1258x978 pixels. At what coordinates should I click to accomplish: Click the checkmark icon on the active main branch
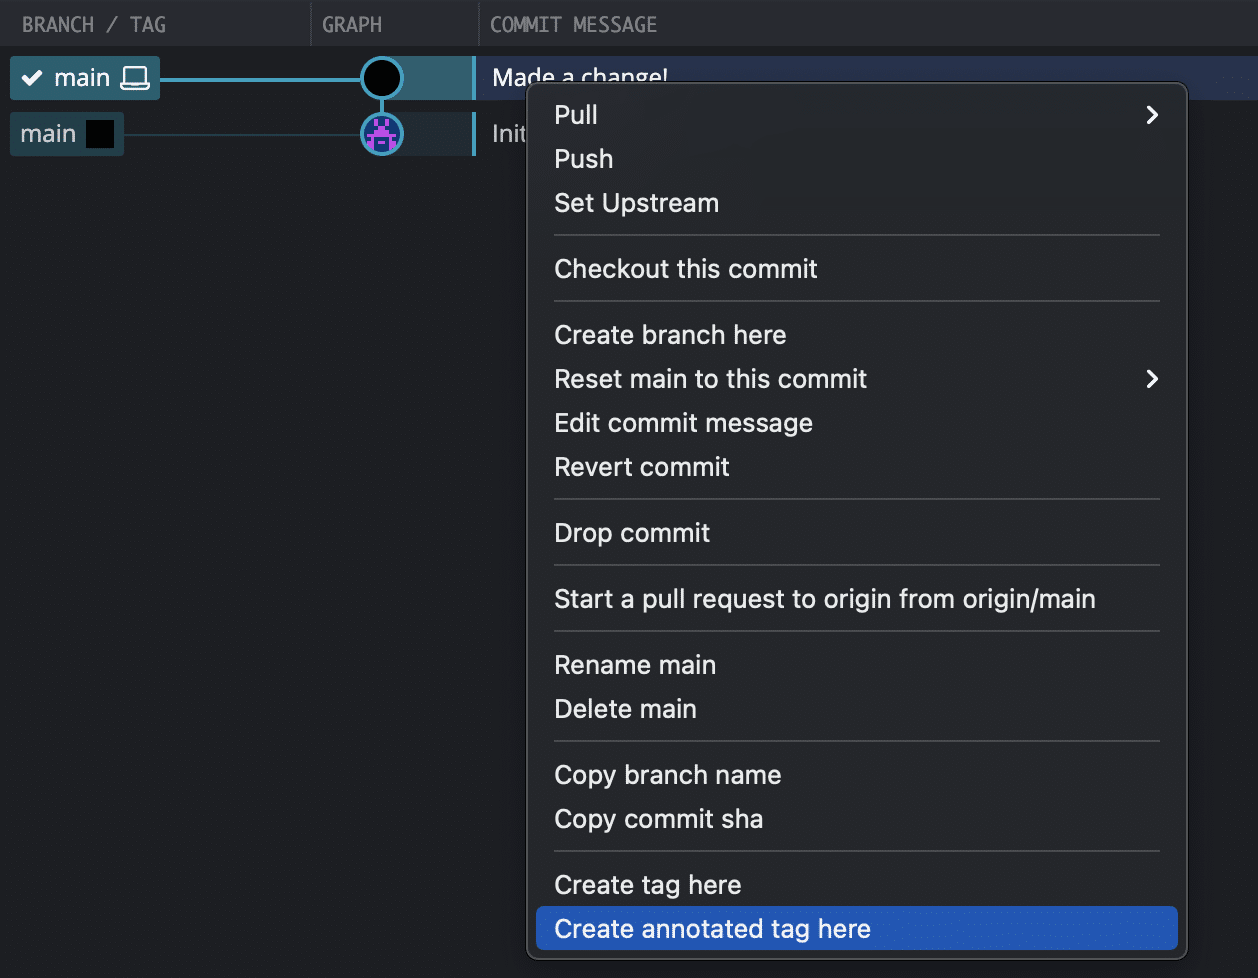point(31,77)
